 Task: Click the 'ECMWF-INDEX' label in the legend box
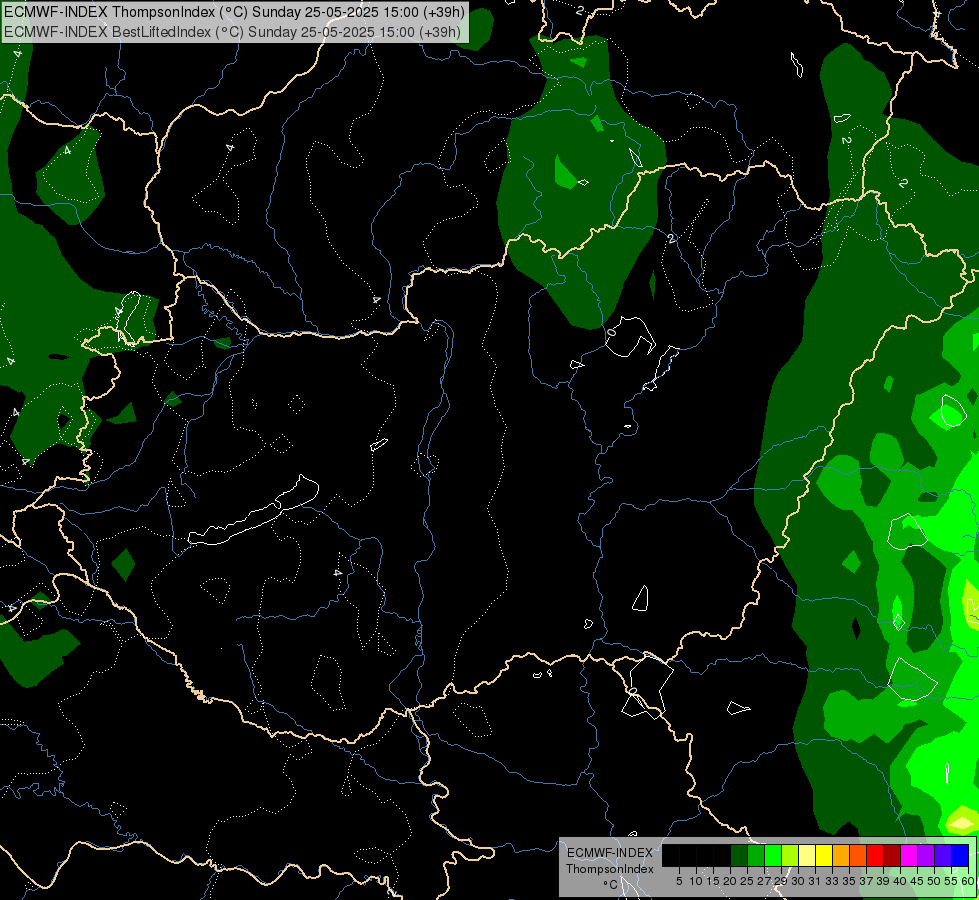tap(610, 853)
